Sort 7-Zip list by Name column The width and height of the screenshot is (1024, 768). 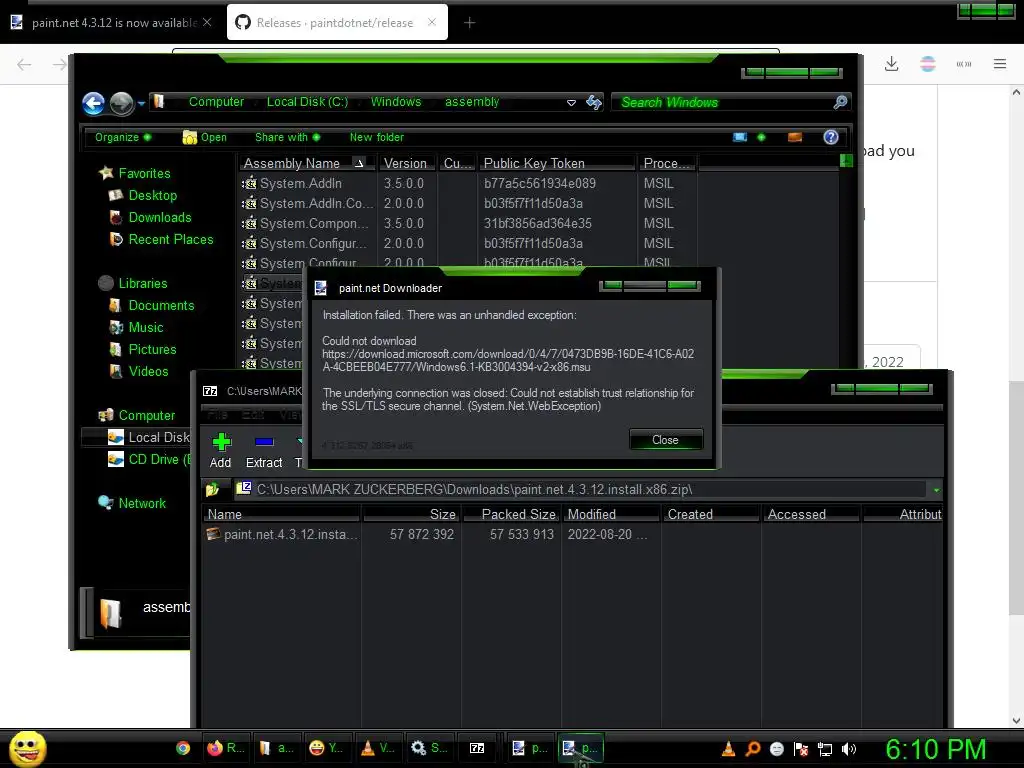[x=281, y=515]
